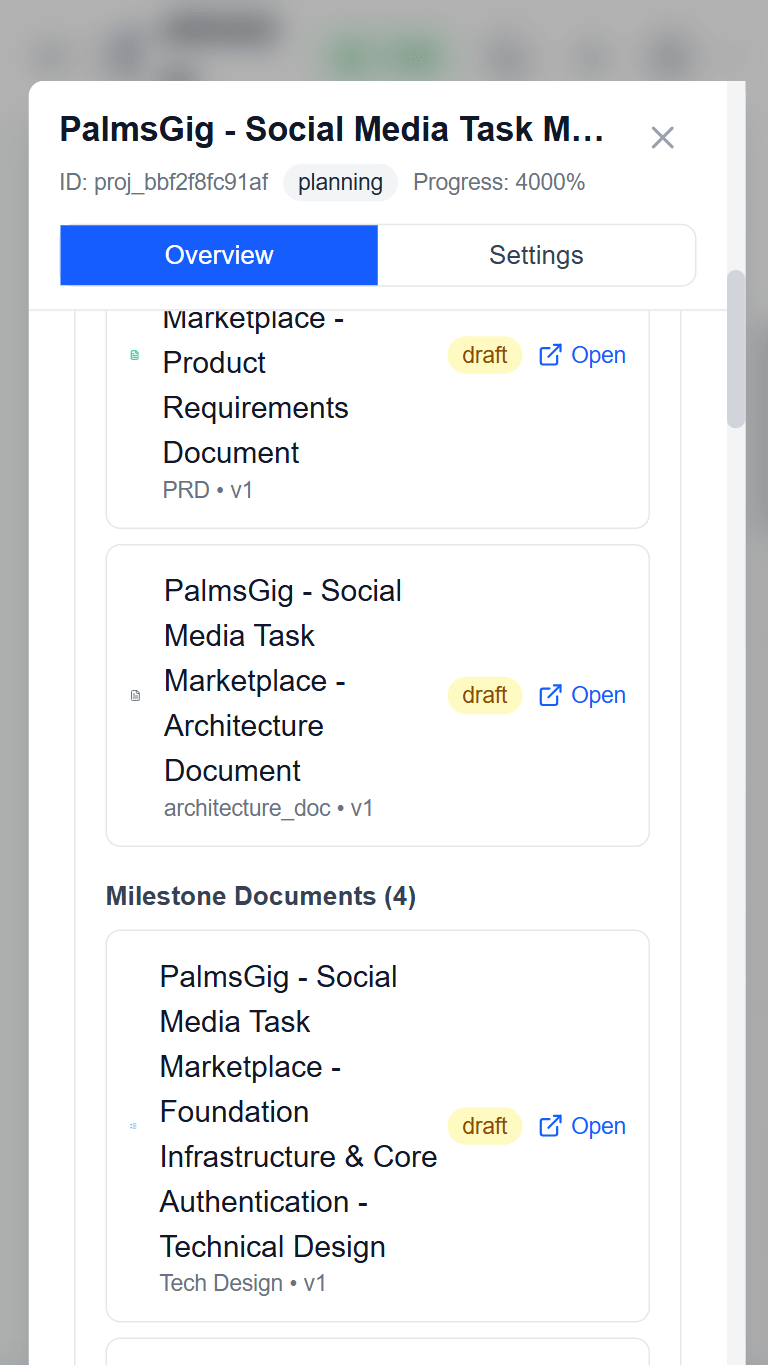The height and width of the screenshot is (1365, 768).
Task: Click the Milestone Documents (4) heading
Action: click(x=261, y=896)
